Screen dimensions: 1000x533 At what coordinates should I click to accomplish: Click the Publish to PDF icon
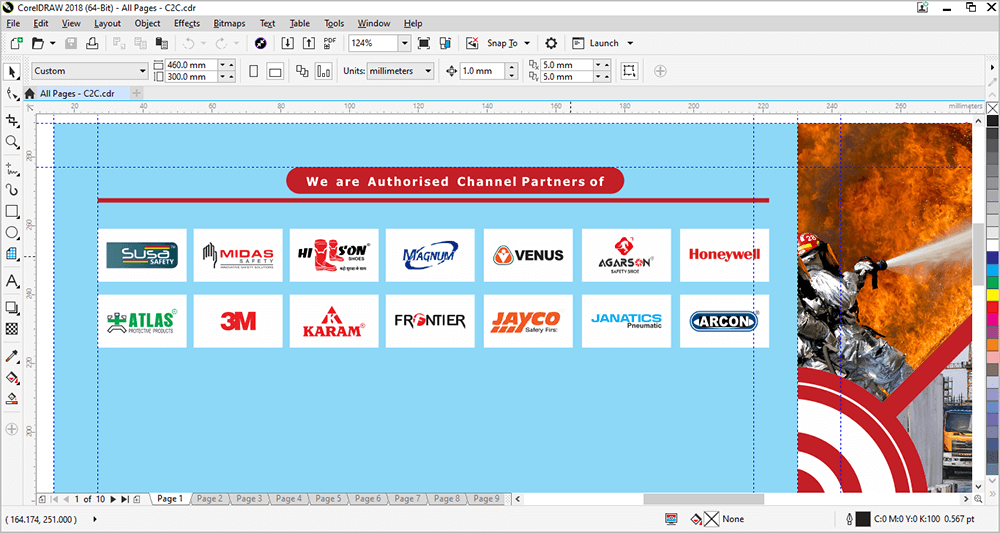point(330,43)
